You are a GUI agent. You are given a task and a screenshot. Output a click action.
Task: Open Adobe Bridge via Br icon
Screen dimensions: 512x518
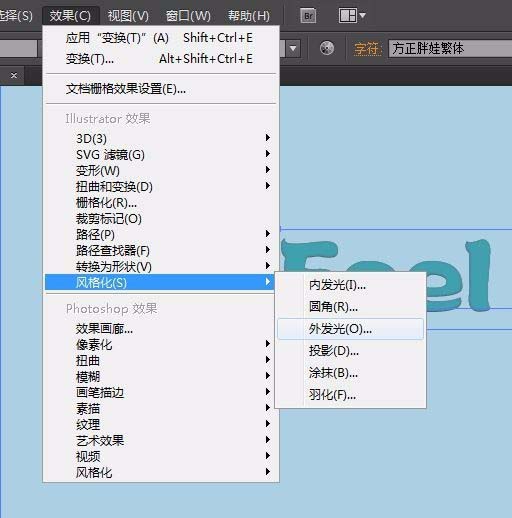click(308, 15)
